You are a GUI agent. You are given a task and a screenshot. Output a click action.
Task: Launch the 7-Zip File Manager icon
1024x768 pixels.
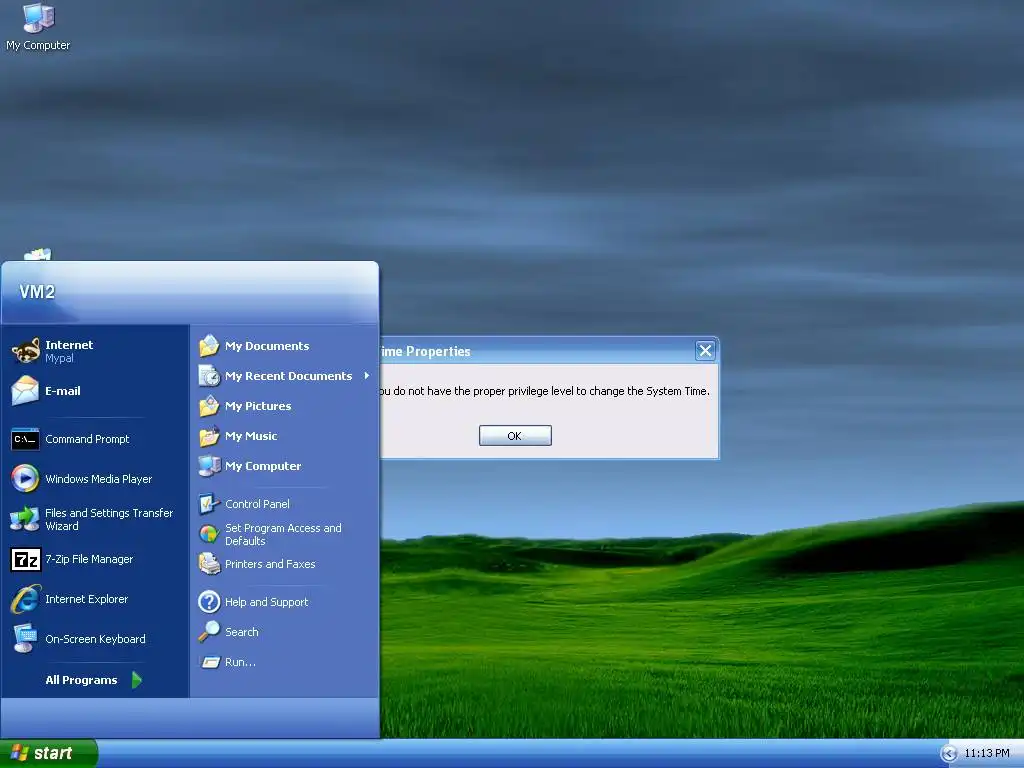25,560
